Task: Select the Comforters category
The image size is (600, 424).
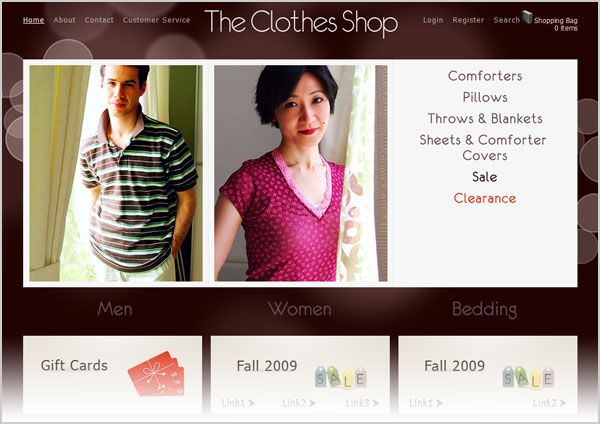Action: [485, 76]
